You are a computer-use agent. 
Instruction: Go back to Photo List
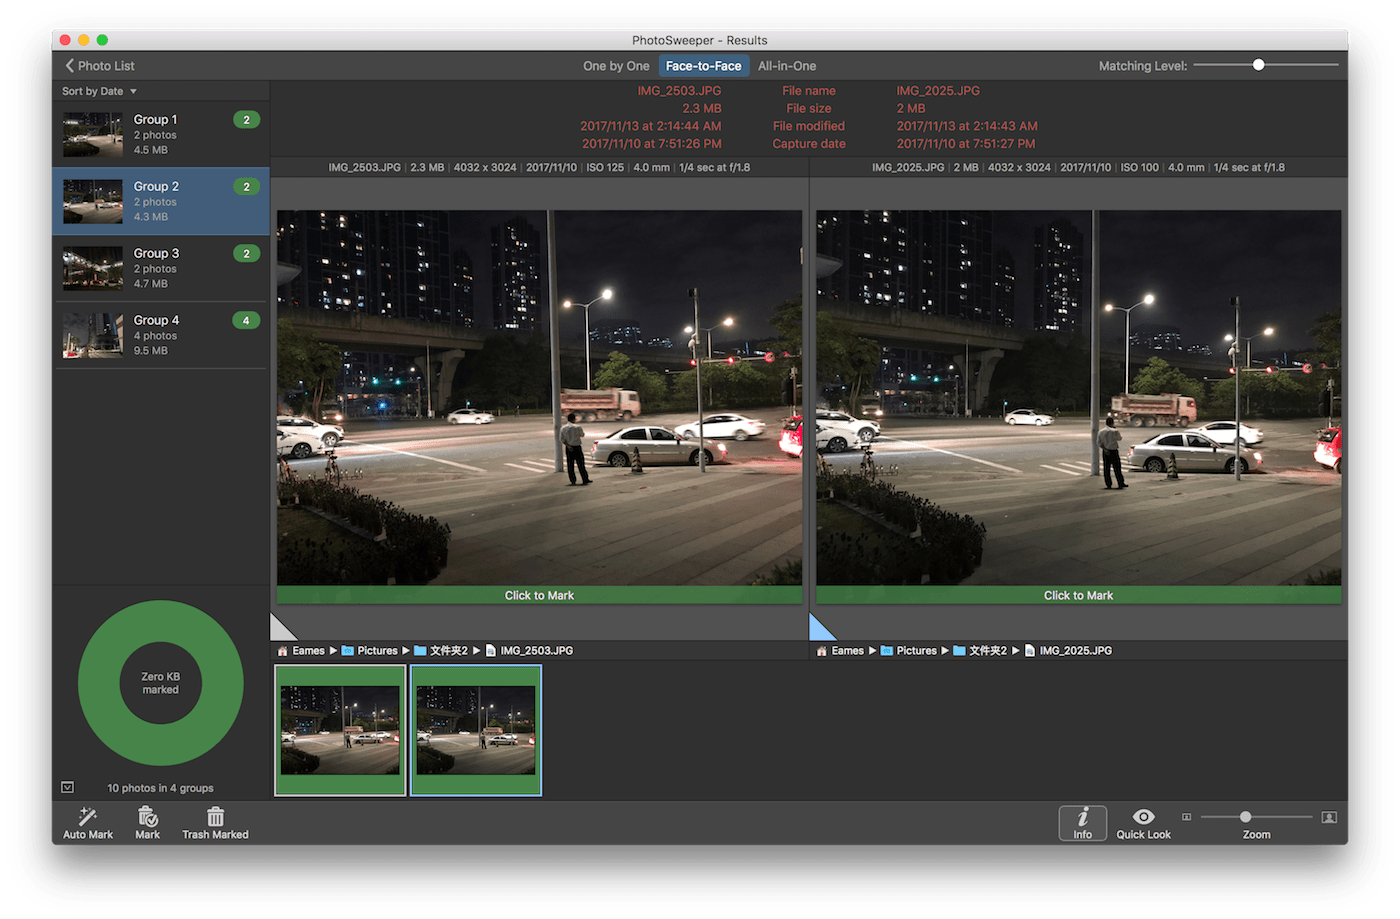point(100,66)
